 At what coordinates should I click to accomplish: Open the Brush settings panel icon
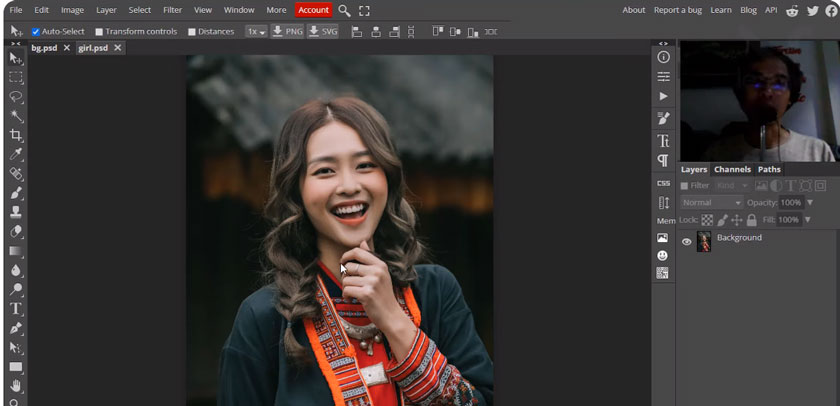[x=663, y=118]
